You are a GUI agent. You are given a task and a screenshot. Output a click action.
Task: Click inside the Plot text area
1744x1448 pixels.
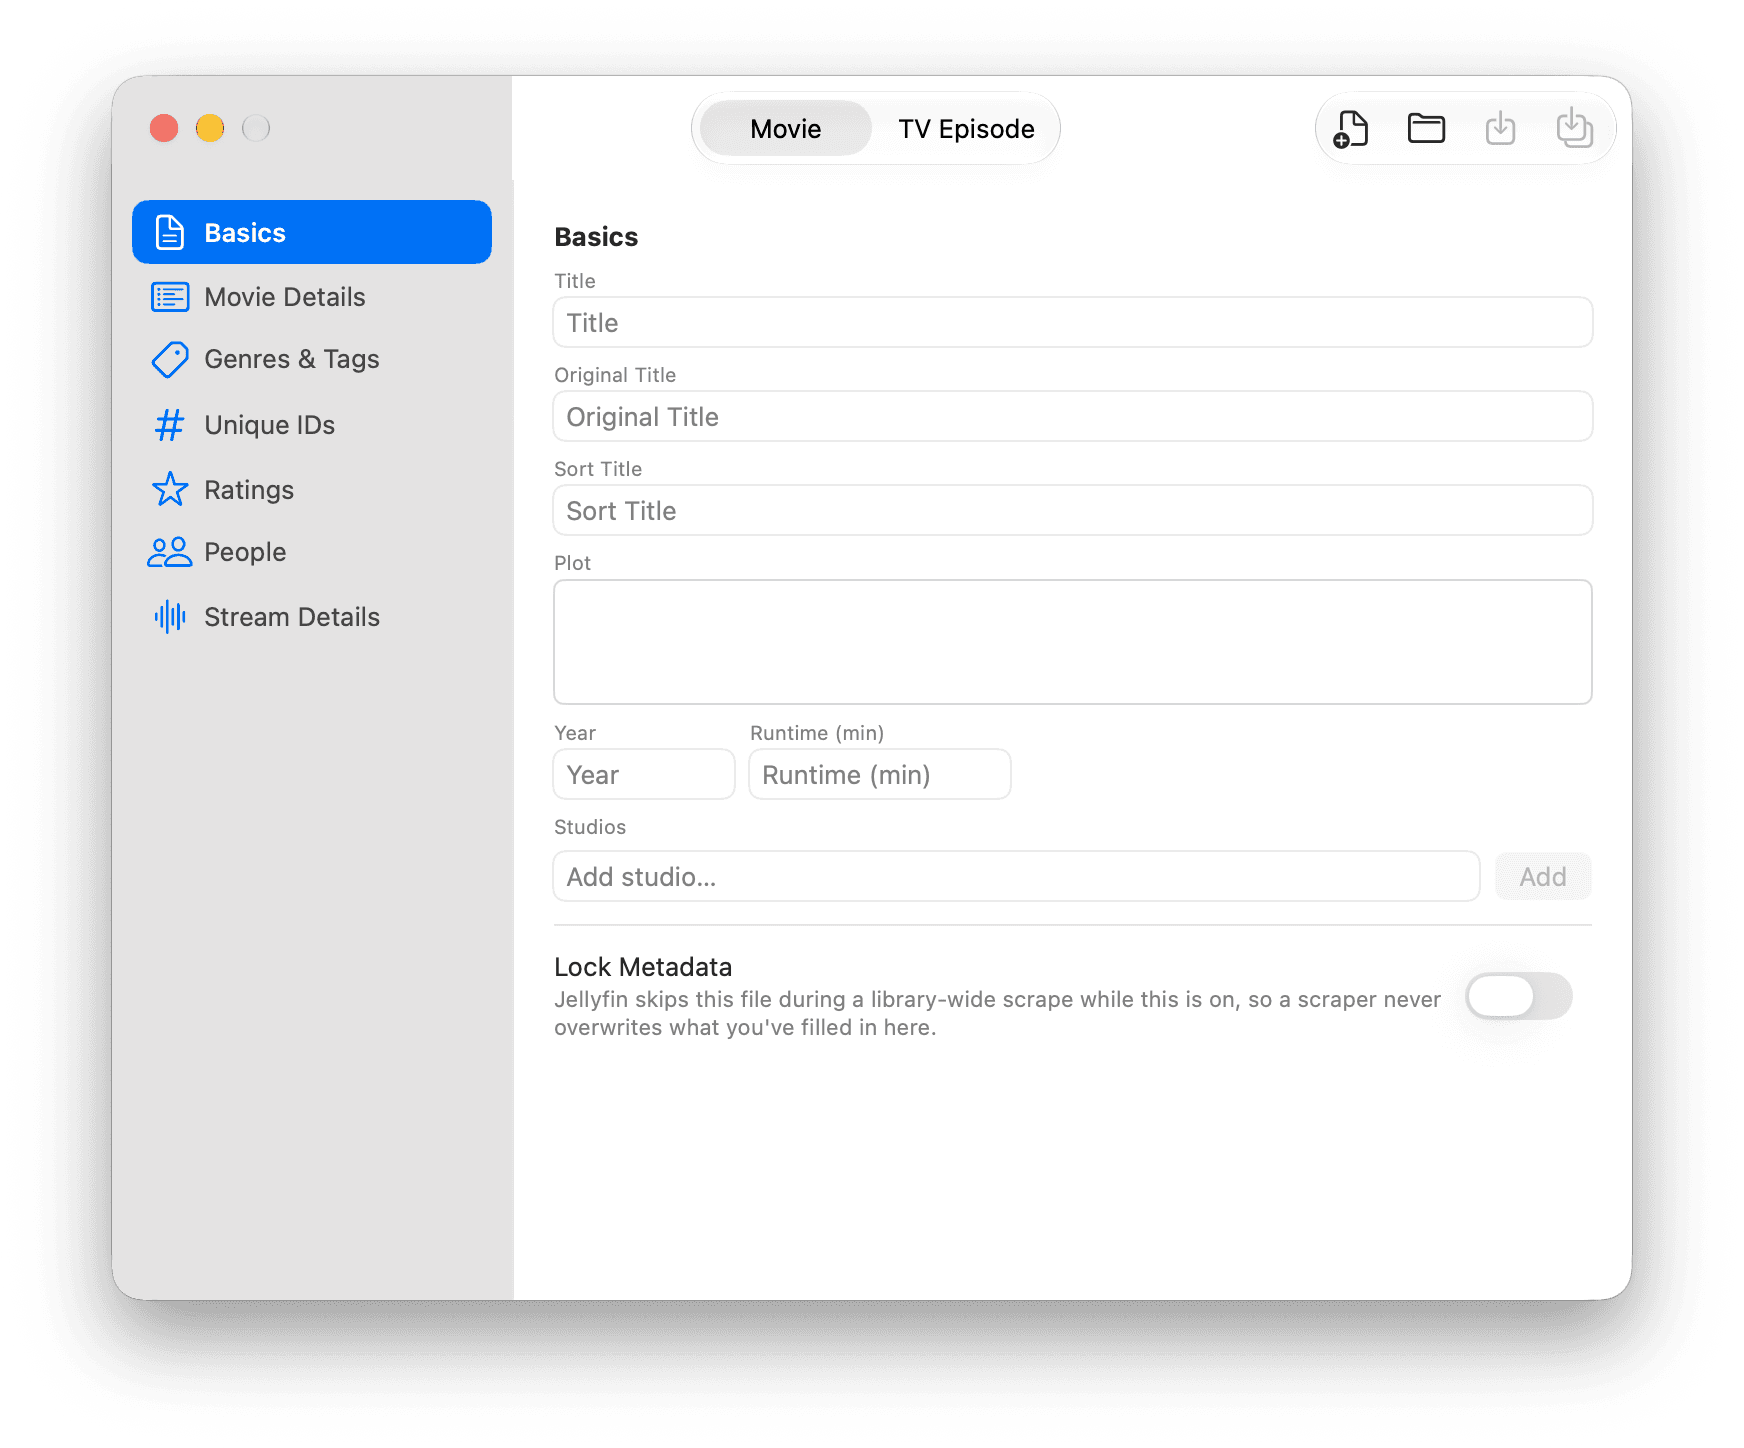tap(1073, 642)
